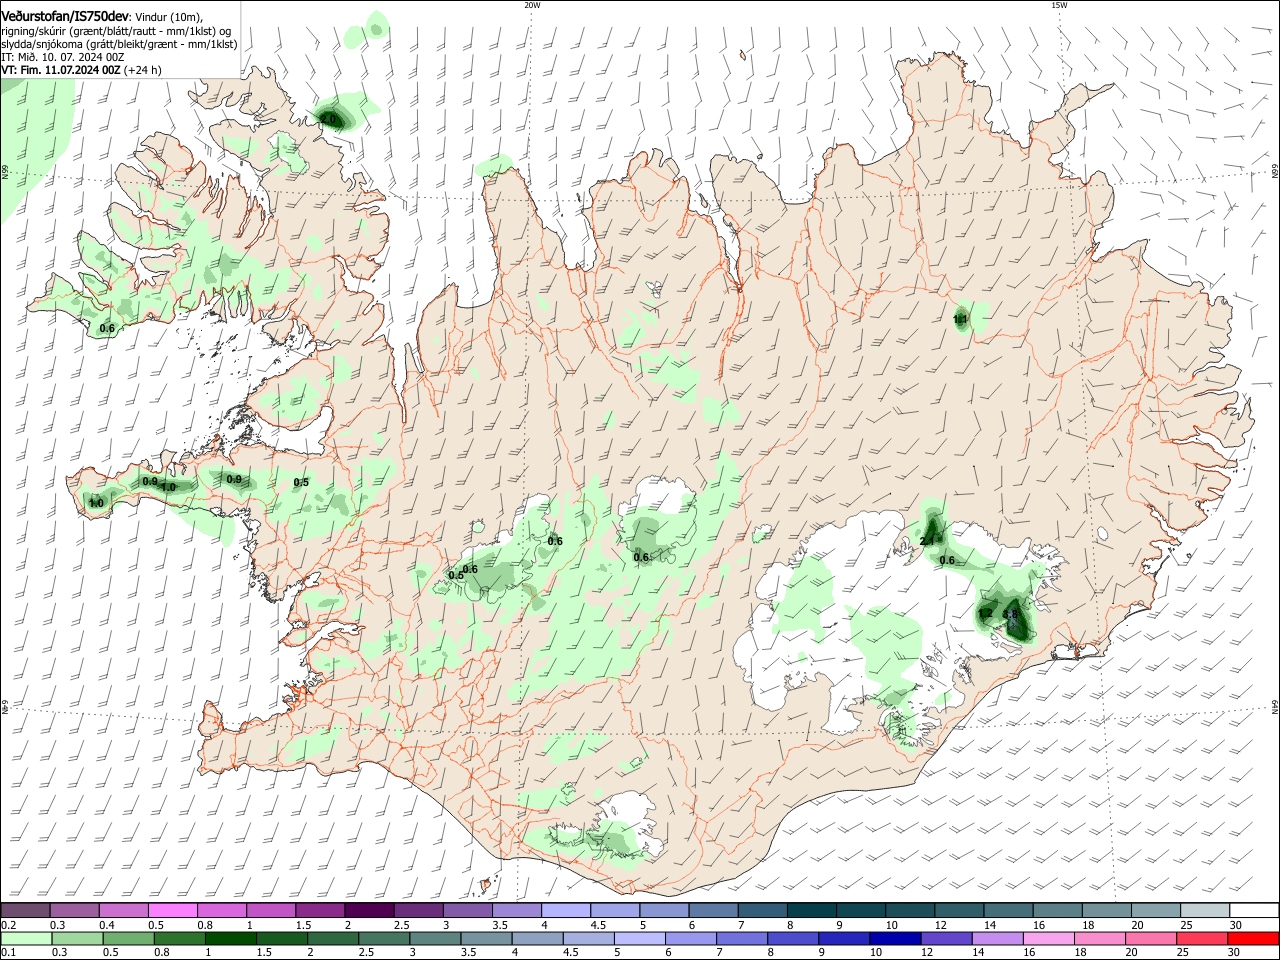The width and height of the screenshot is (1280, 960).
Task: Select the bright pink 0.5 swatch in upper legend row
Action: pos(172,911)
